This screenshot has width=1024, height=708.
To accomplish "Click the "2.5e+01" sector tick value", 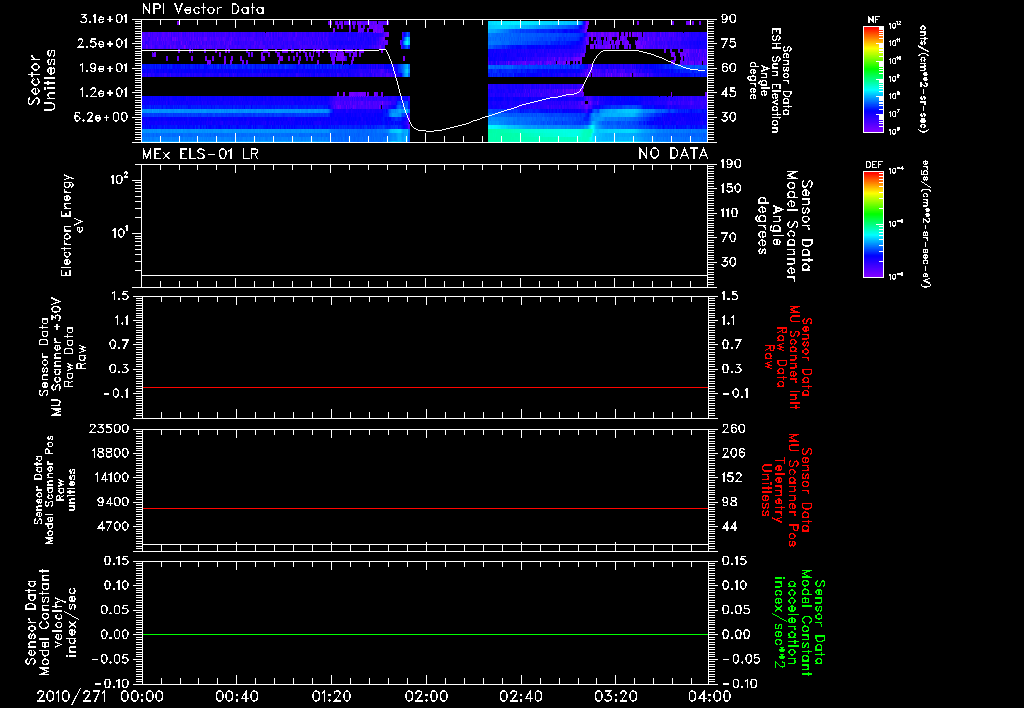I will coord(104,44).
